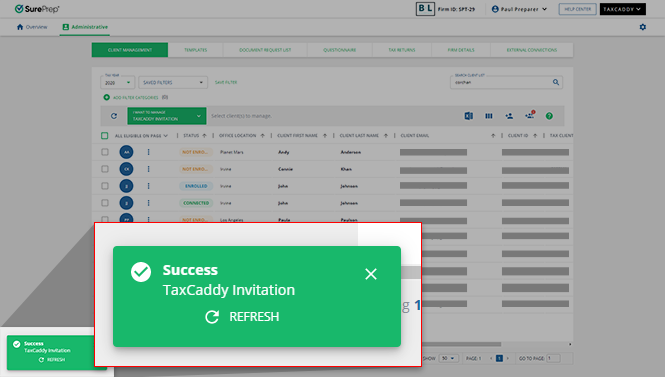Click the ENROLLED status badge
This screenshot has height=377, width=665.
coord(196,186)
